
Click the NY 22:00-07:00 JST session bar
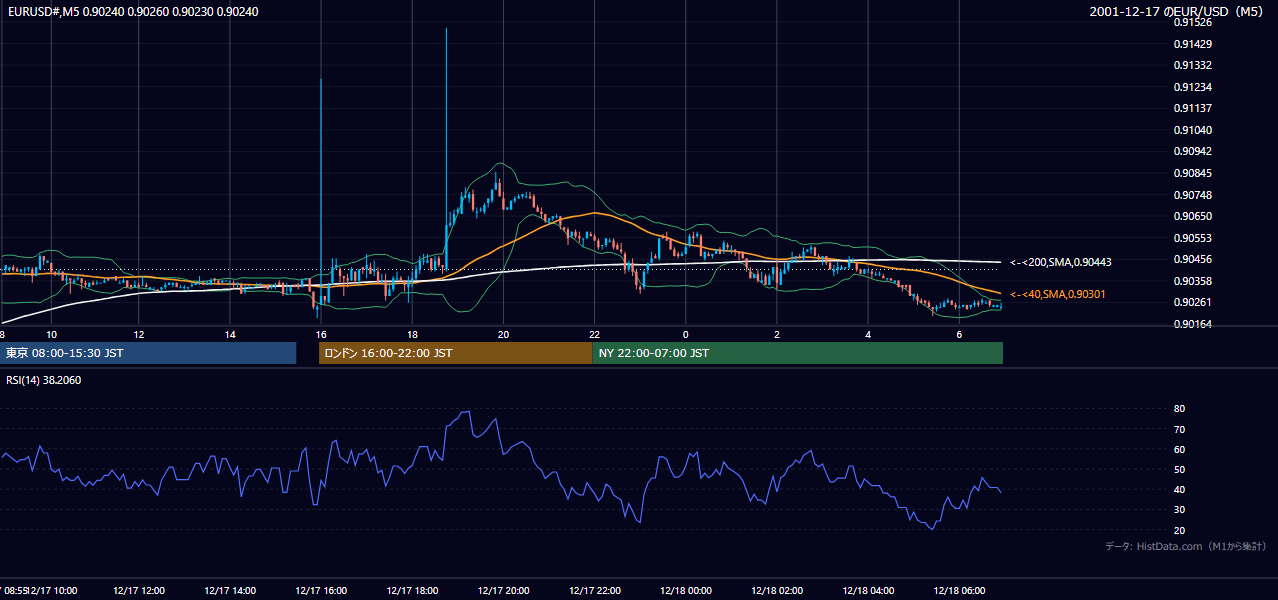(x=798, y=353)
